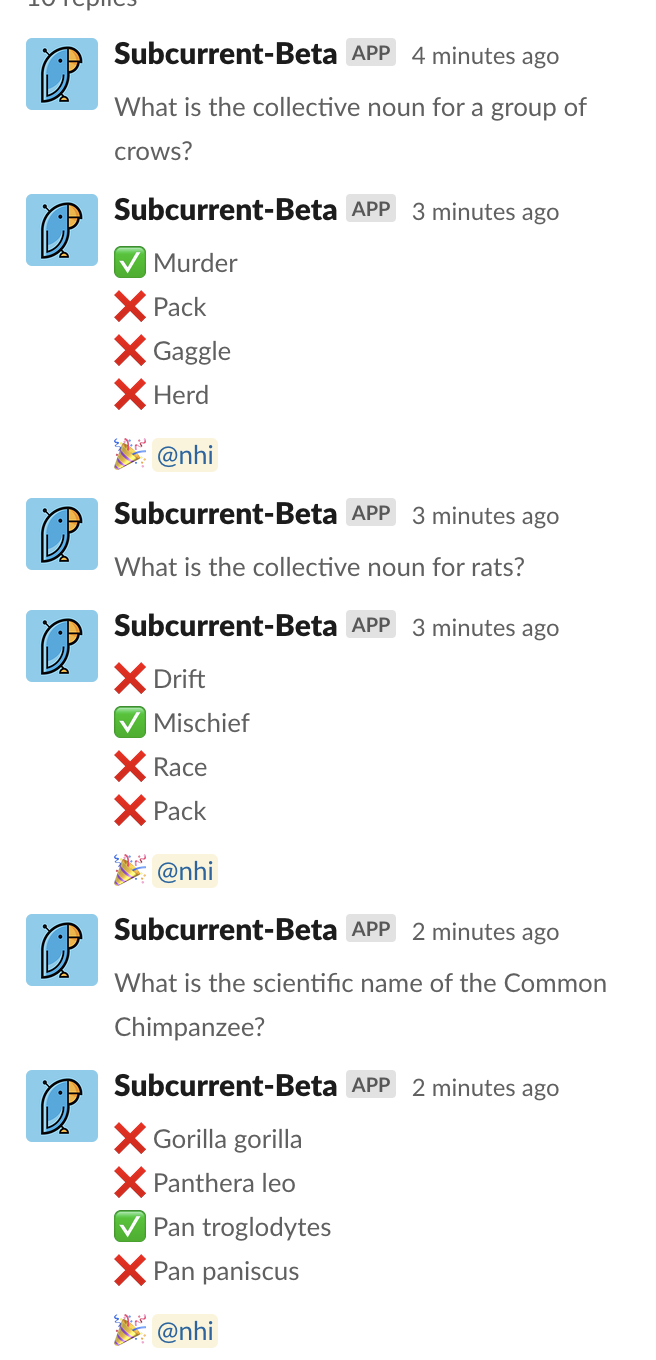The image size is (656, 1360).
Task: Click the red cross beside Panthera leo
Action: [130, 1183]
